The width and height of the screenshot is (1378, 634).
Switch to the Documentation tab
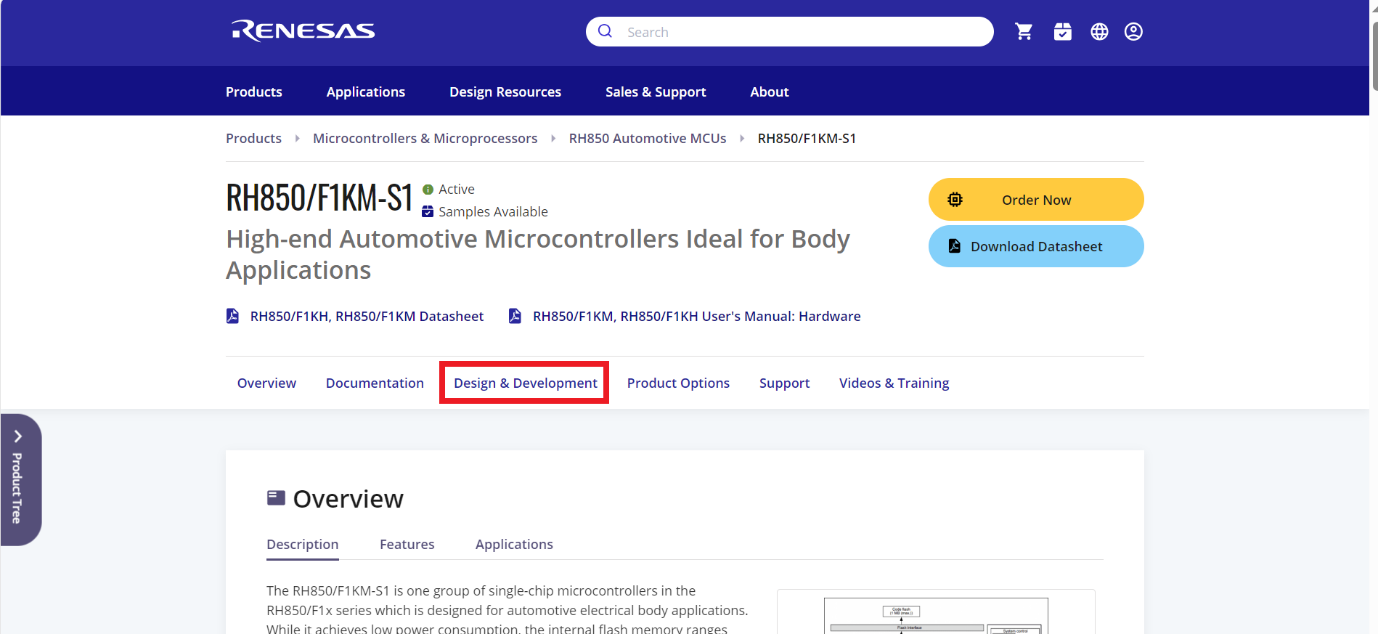(374, 382)
